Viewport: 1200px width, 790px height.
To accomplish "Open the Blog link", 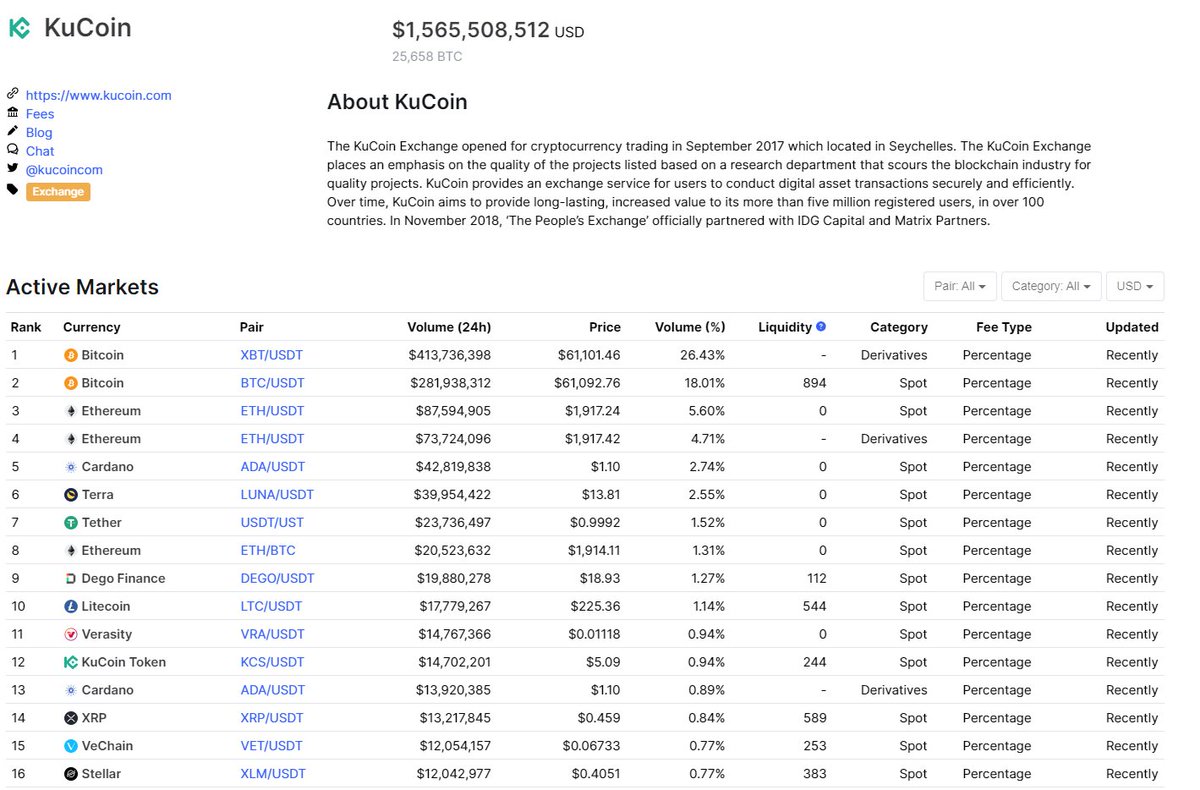I will pos(39,133).
